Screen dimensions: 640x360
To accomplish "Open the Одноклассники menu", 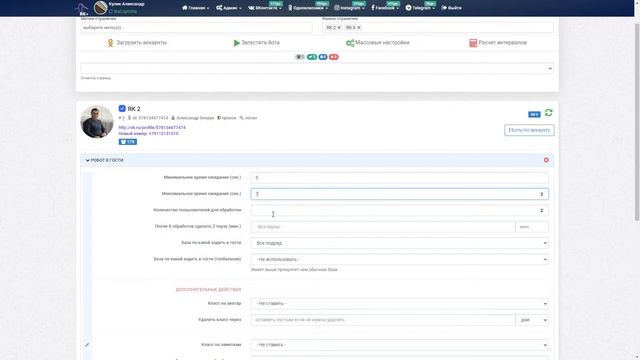I will tap(308, 8).
